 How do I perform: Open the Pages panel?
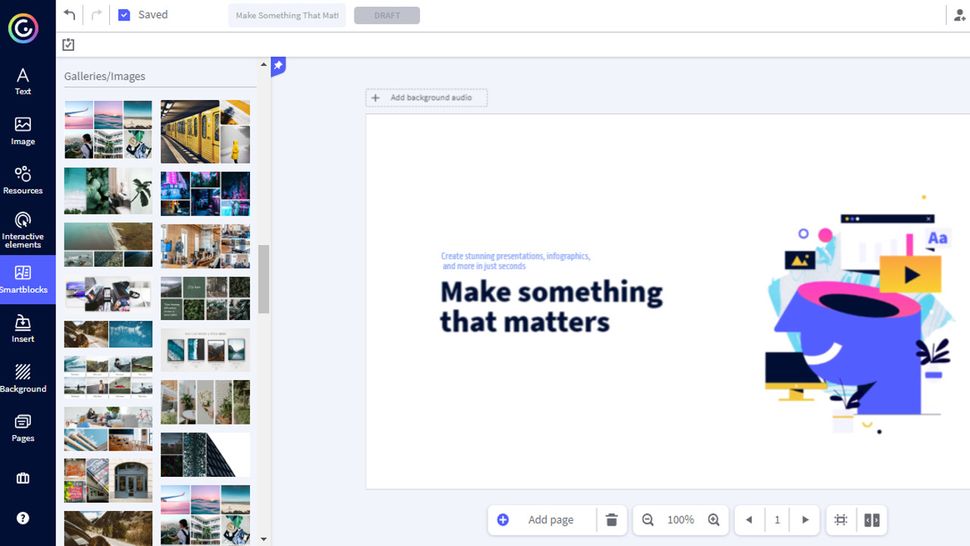(x=23, y=428)
